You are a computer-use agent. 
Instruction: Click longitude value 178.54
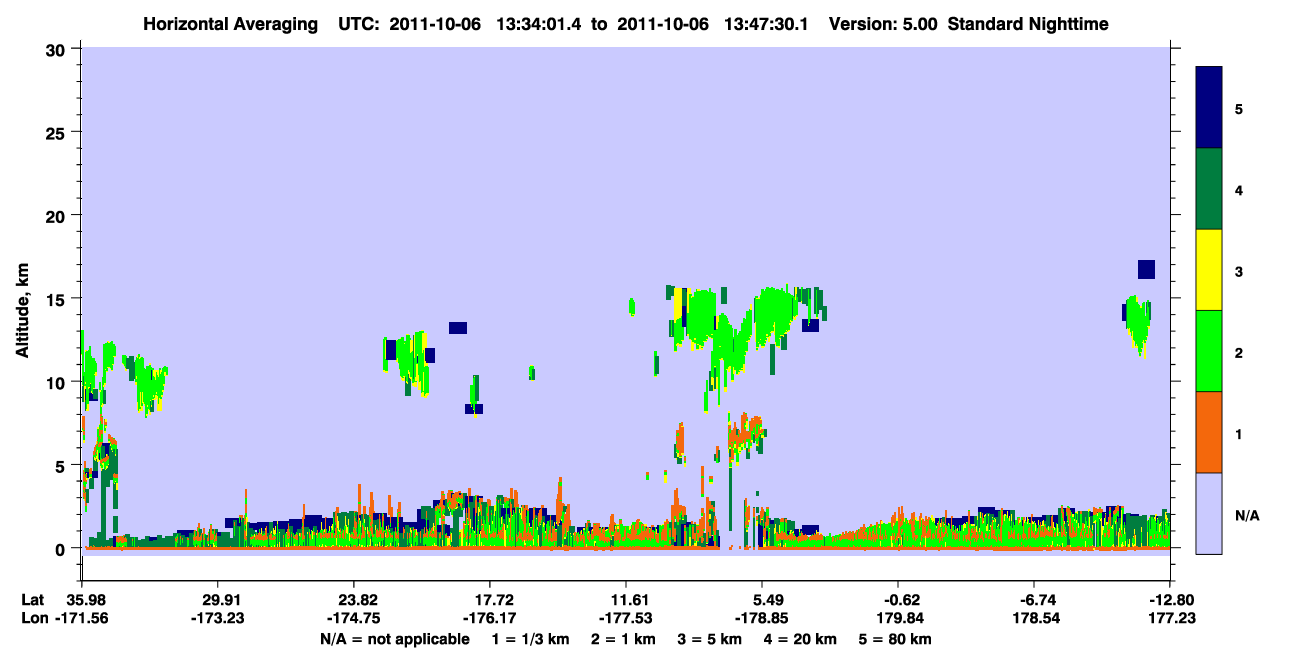(x=1034, y=619)
